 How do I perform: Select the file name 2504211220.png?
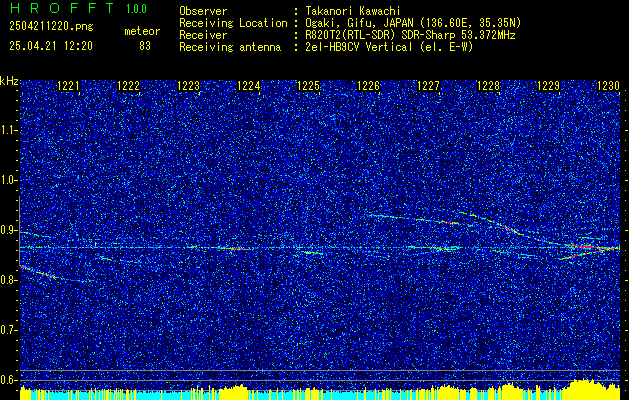[x=51, y=27]
